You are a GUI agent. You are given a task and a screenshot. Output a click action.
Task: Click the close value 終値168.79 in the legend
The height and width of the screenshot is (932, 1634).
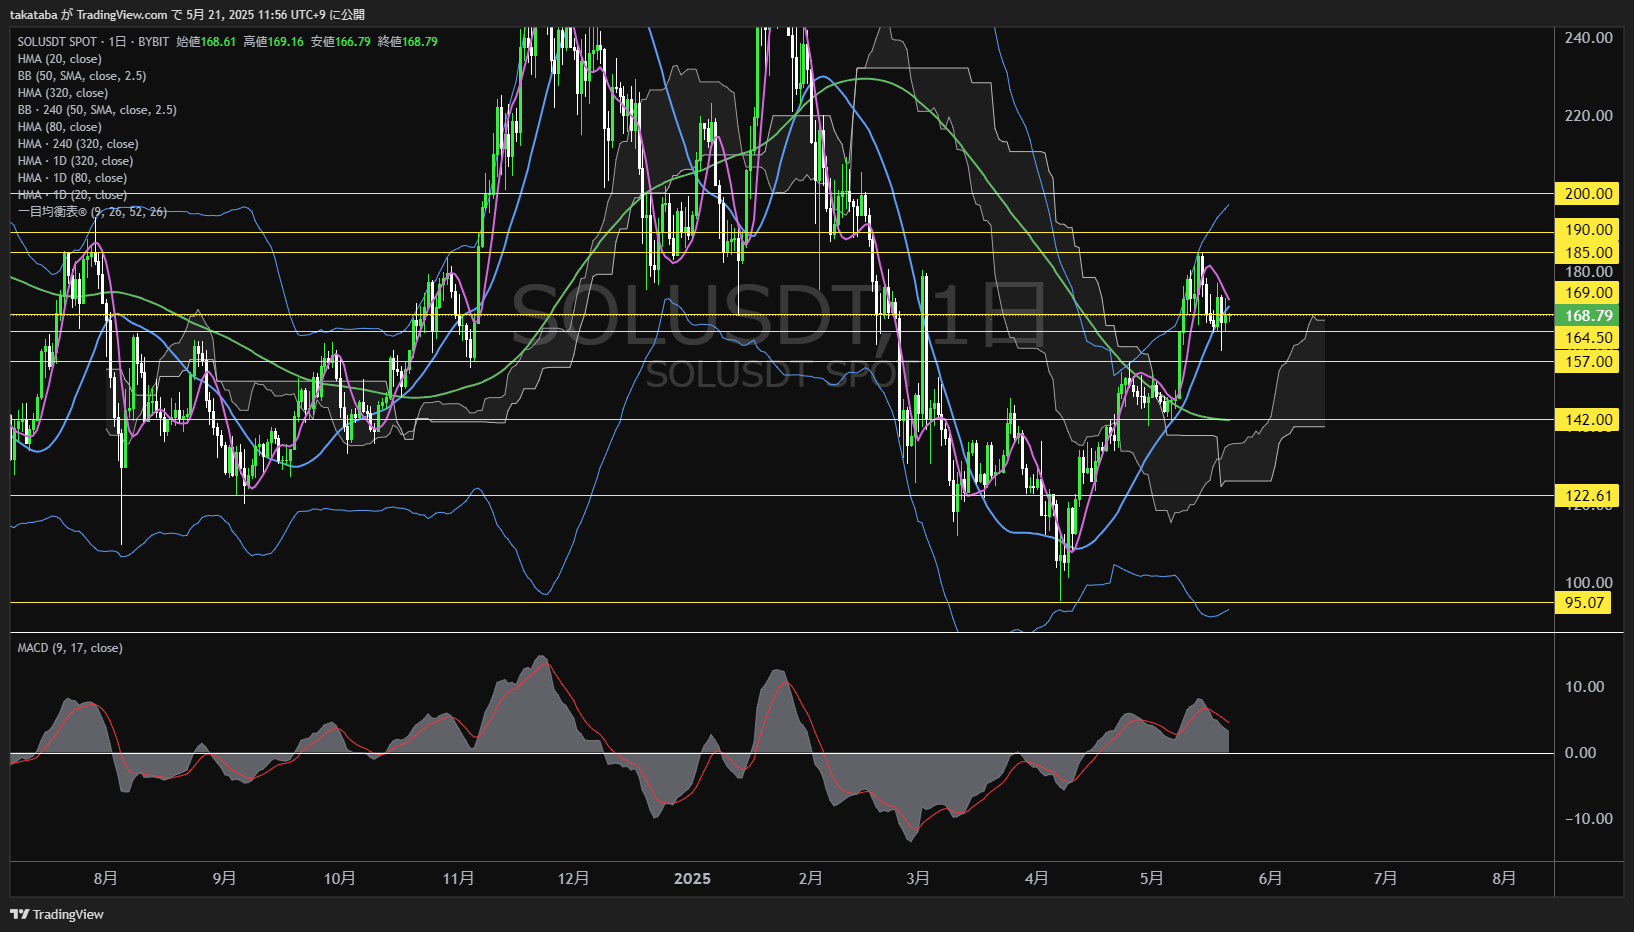[x=407, y=42]
